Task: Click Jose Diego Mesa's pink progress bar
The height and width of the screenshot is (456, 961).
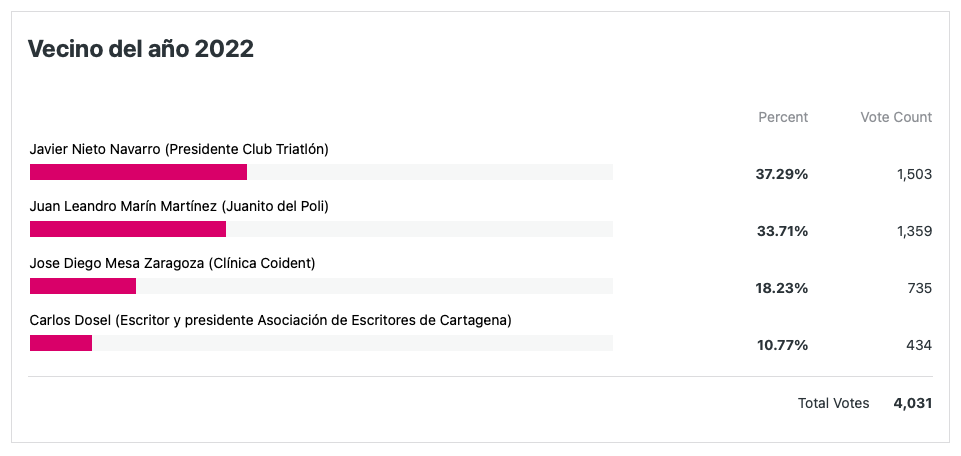Action: click(x=83, y=286)
